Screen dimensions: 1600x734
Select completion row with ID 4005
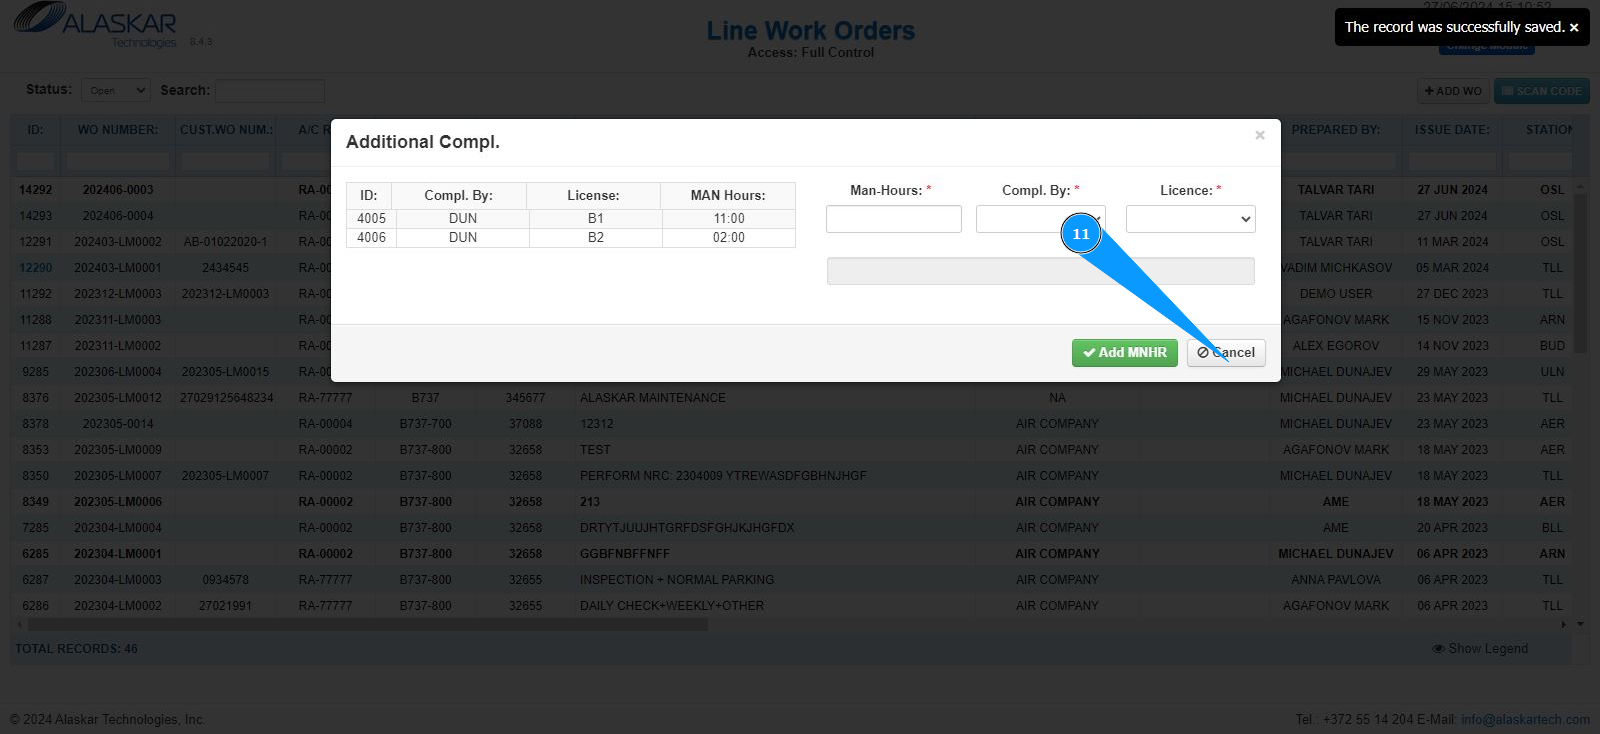click(x=571, y=219)
